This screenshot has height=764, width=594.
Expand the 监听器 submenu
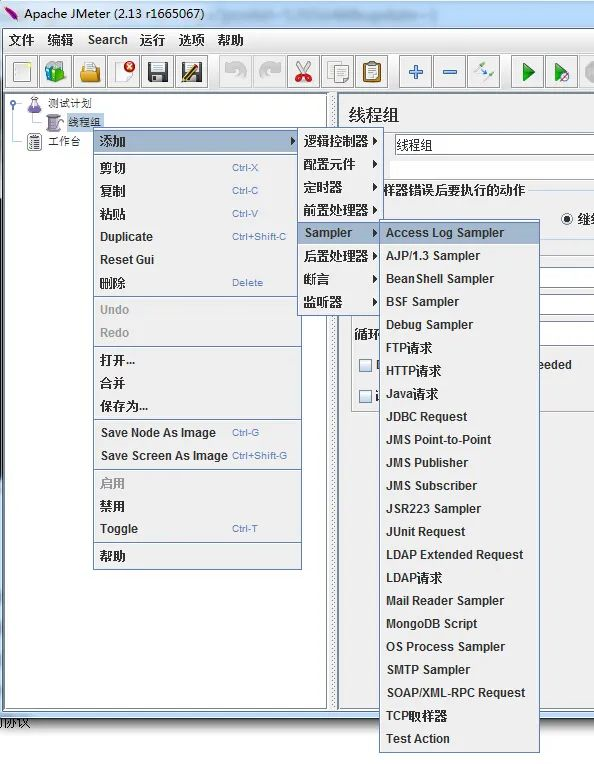[x=340, y=302]
